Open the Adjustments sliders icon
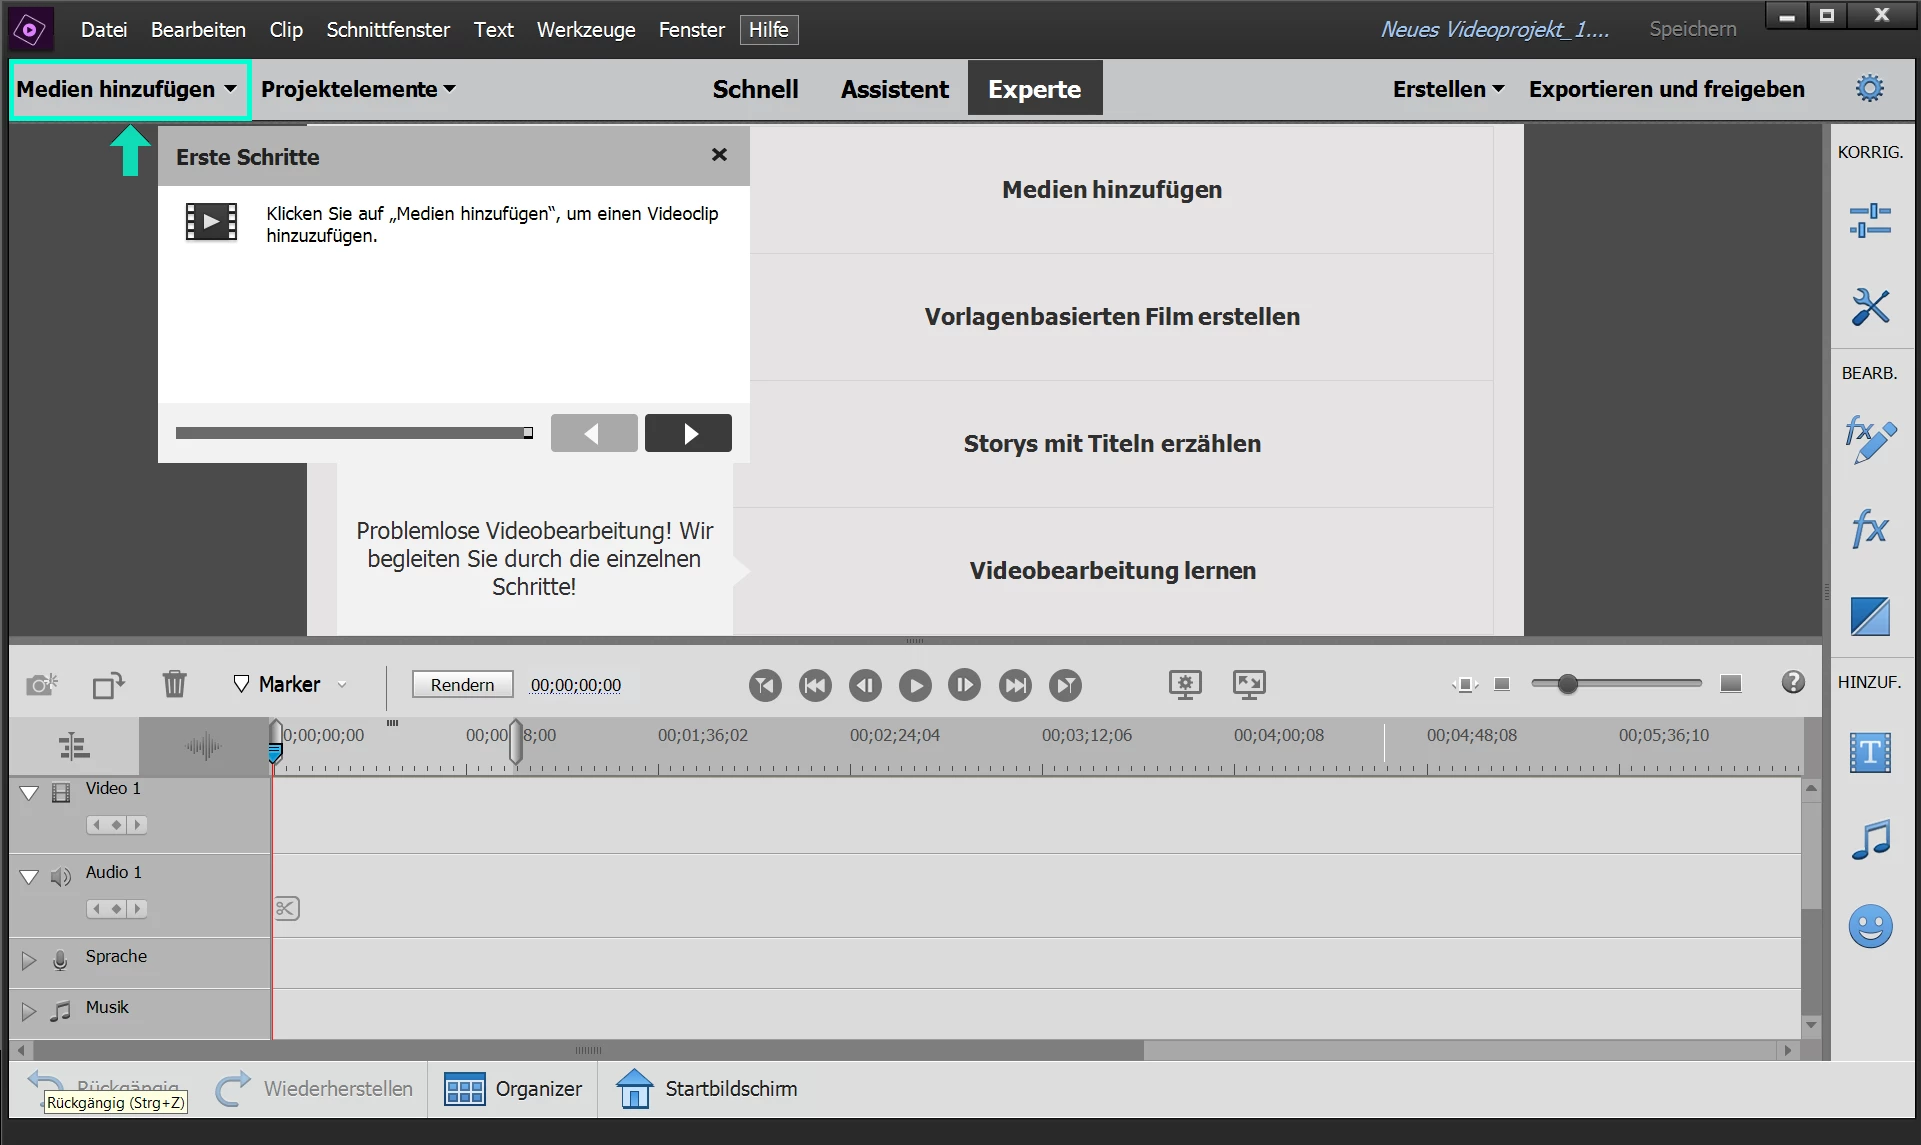 (1869, 220)
